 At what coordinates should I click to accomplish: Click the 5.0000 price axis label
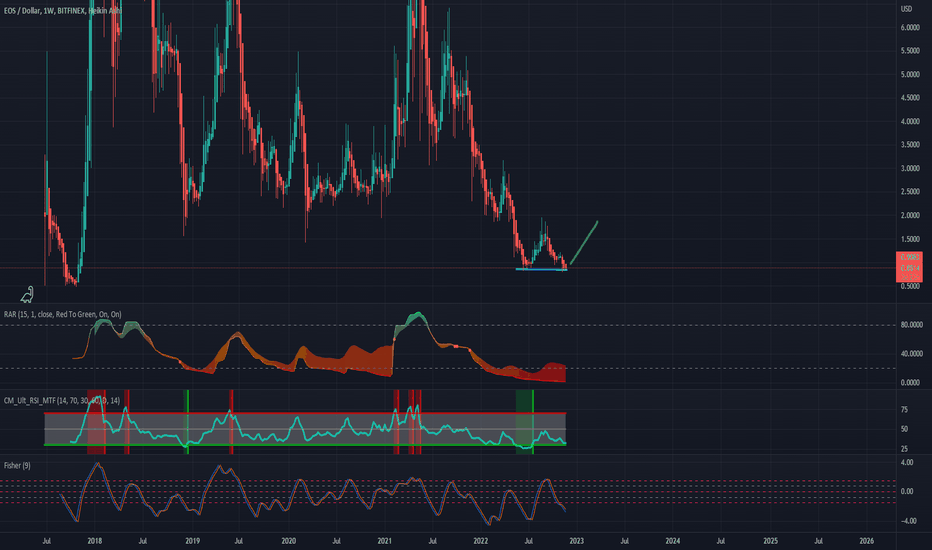[910, 75]
